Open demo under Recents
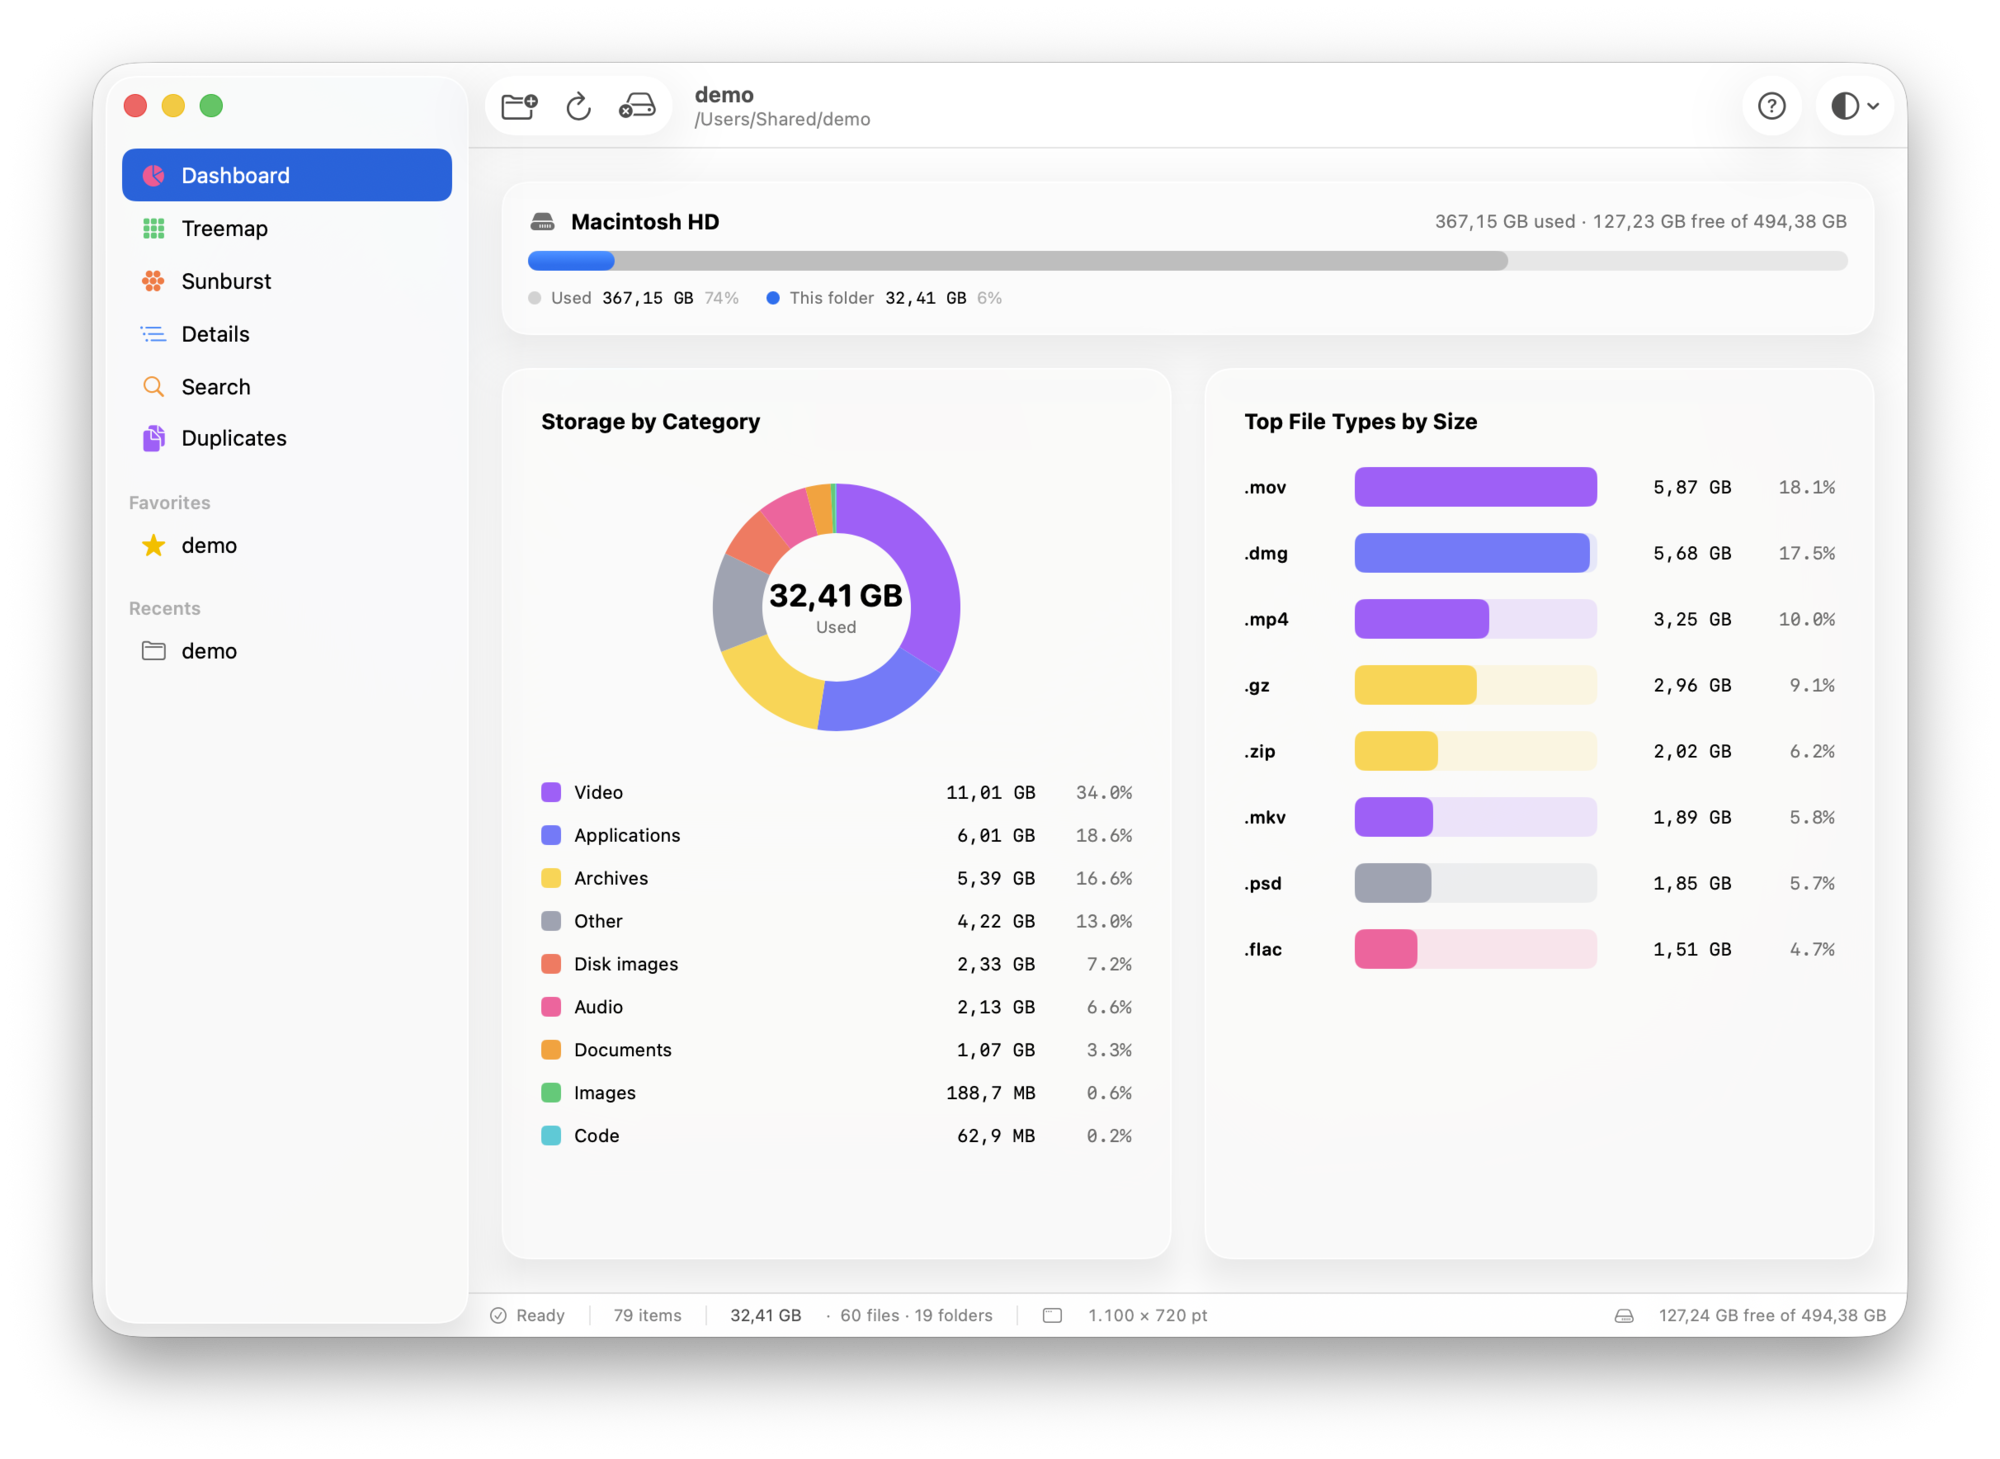2000x1459 pixels. pyautogui.click(x=287, y=651)
